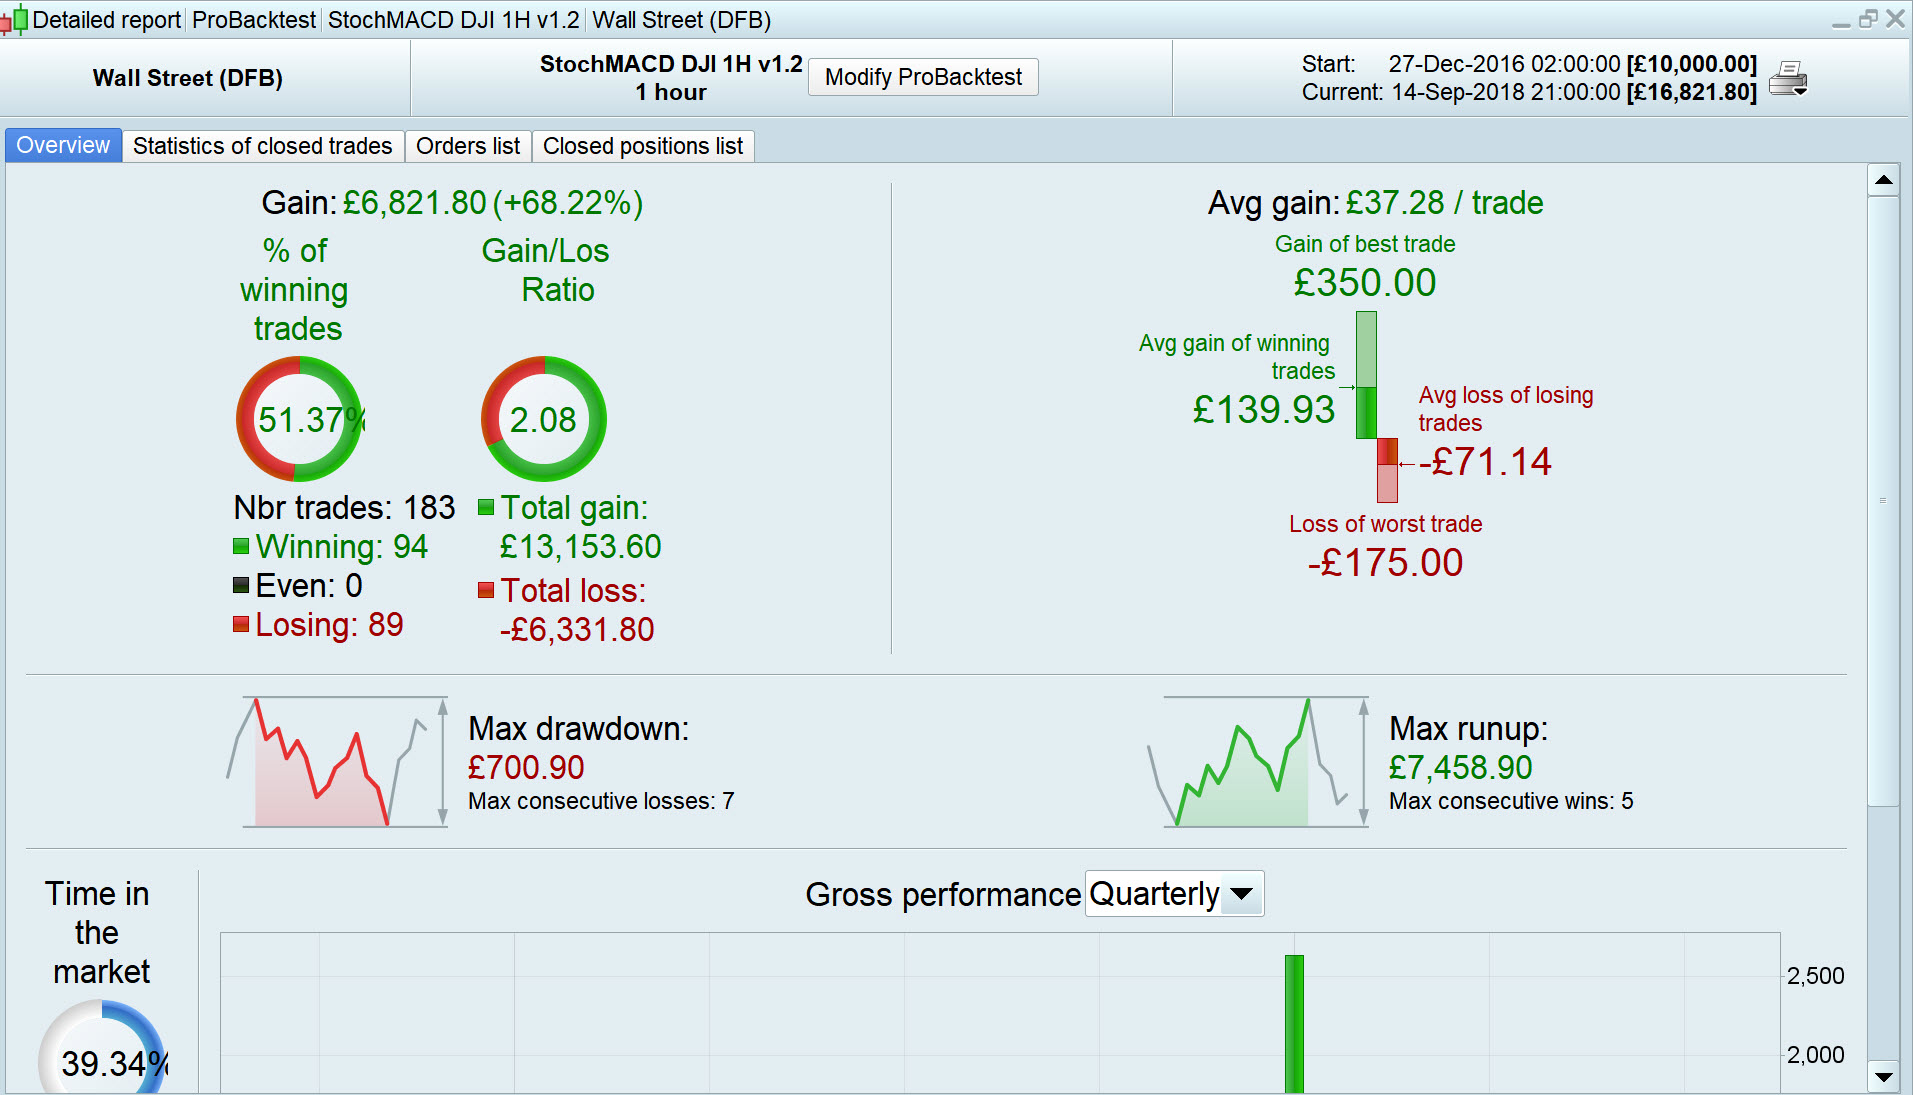Open the Orders list tab
This screenshot has width=1913, height=1095.
(x=468, y=146)
